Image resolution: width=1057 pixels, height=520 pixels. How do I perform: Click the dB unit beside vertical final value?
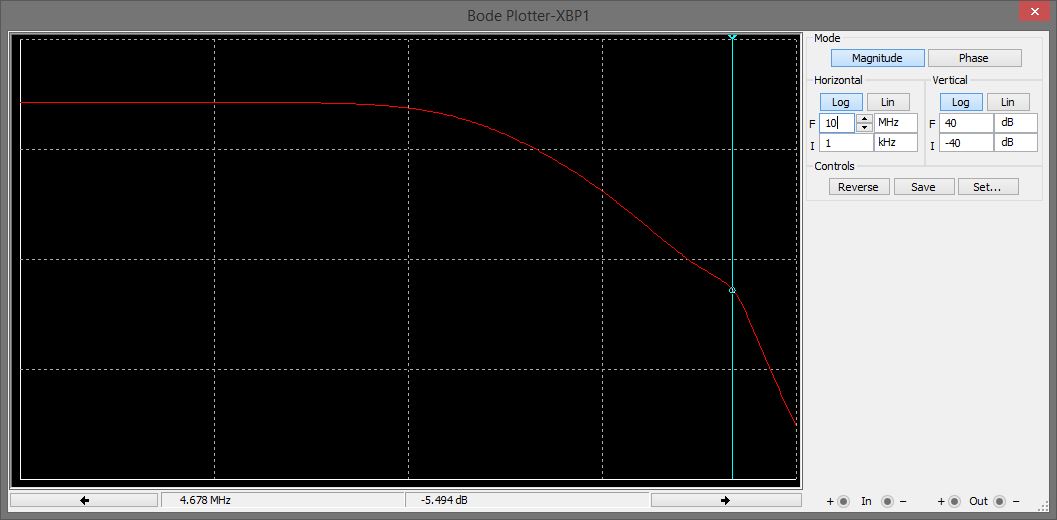[1015, 123]
